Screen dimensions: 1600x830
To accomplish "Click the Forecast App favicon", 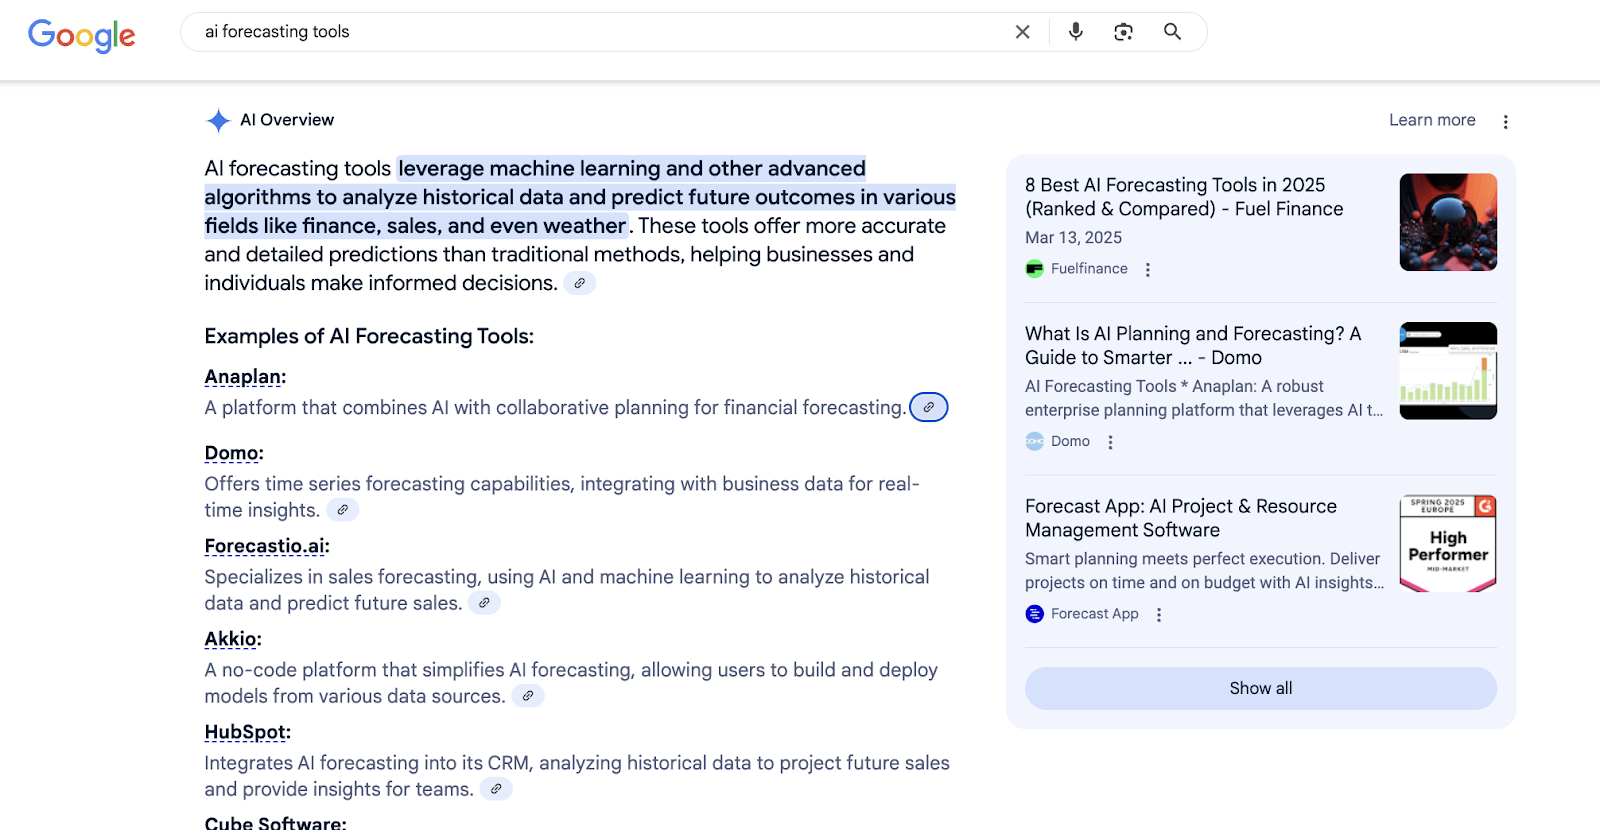I will point(1035,614).
